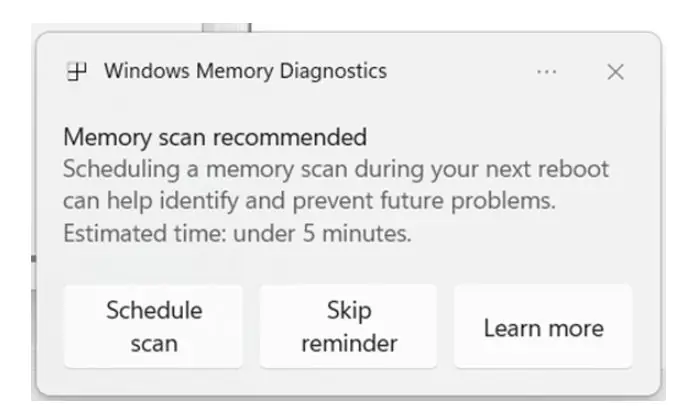Schedule the memory scan for next reboot
Screen dimensions: 697x420
[x=154, y=327]
